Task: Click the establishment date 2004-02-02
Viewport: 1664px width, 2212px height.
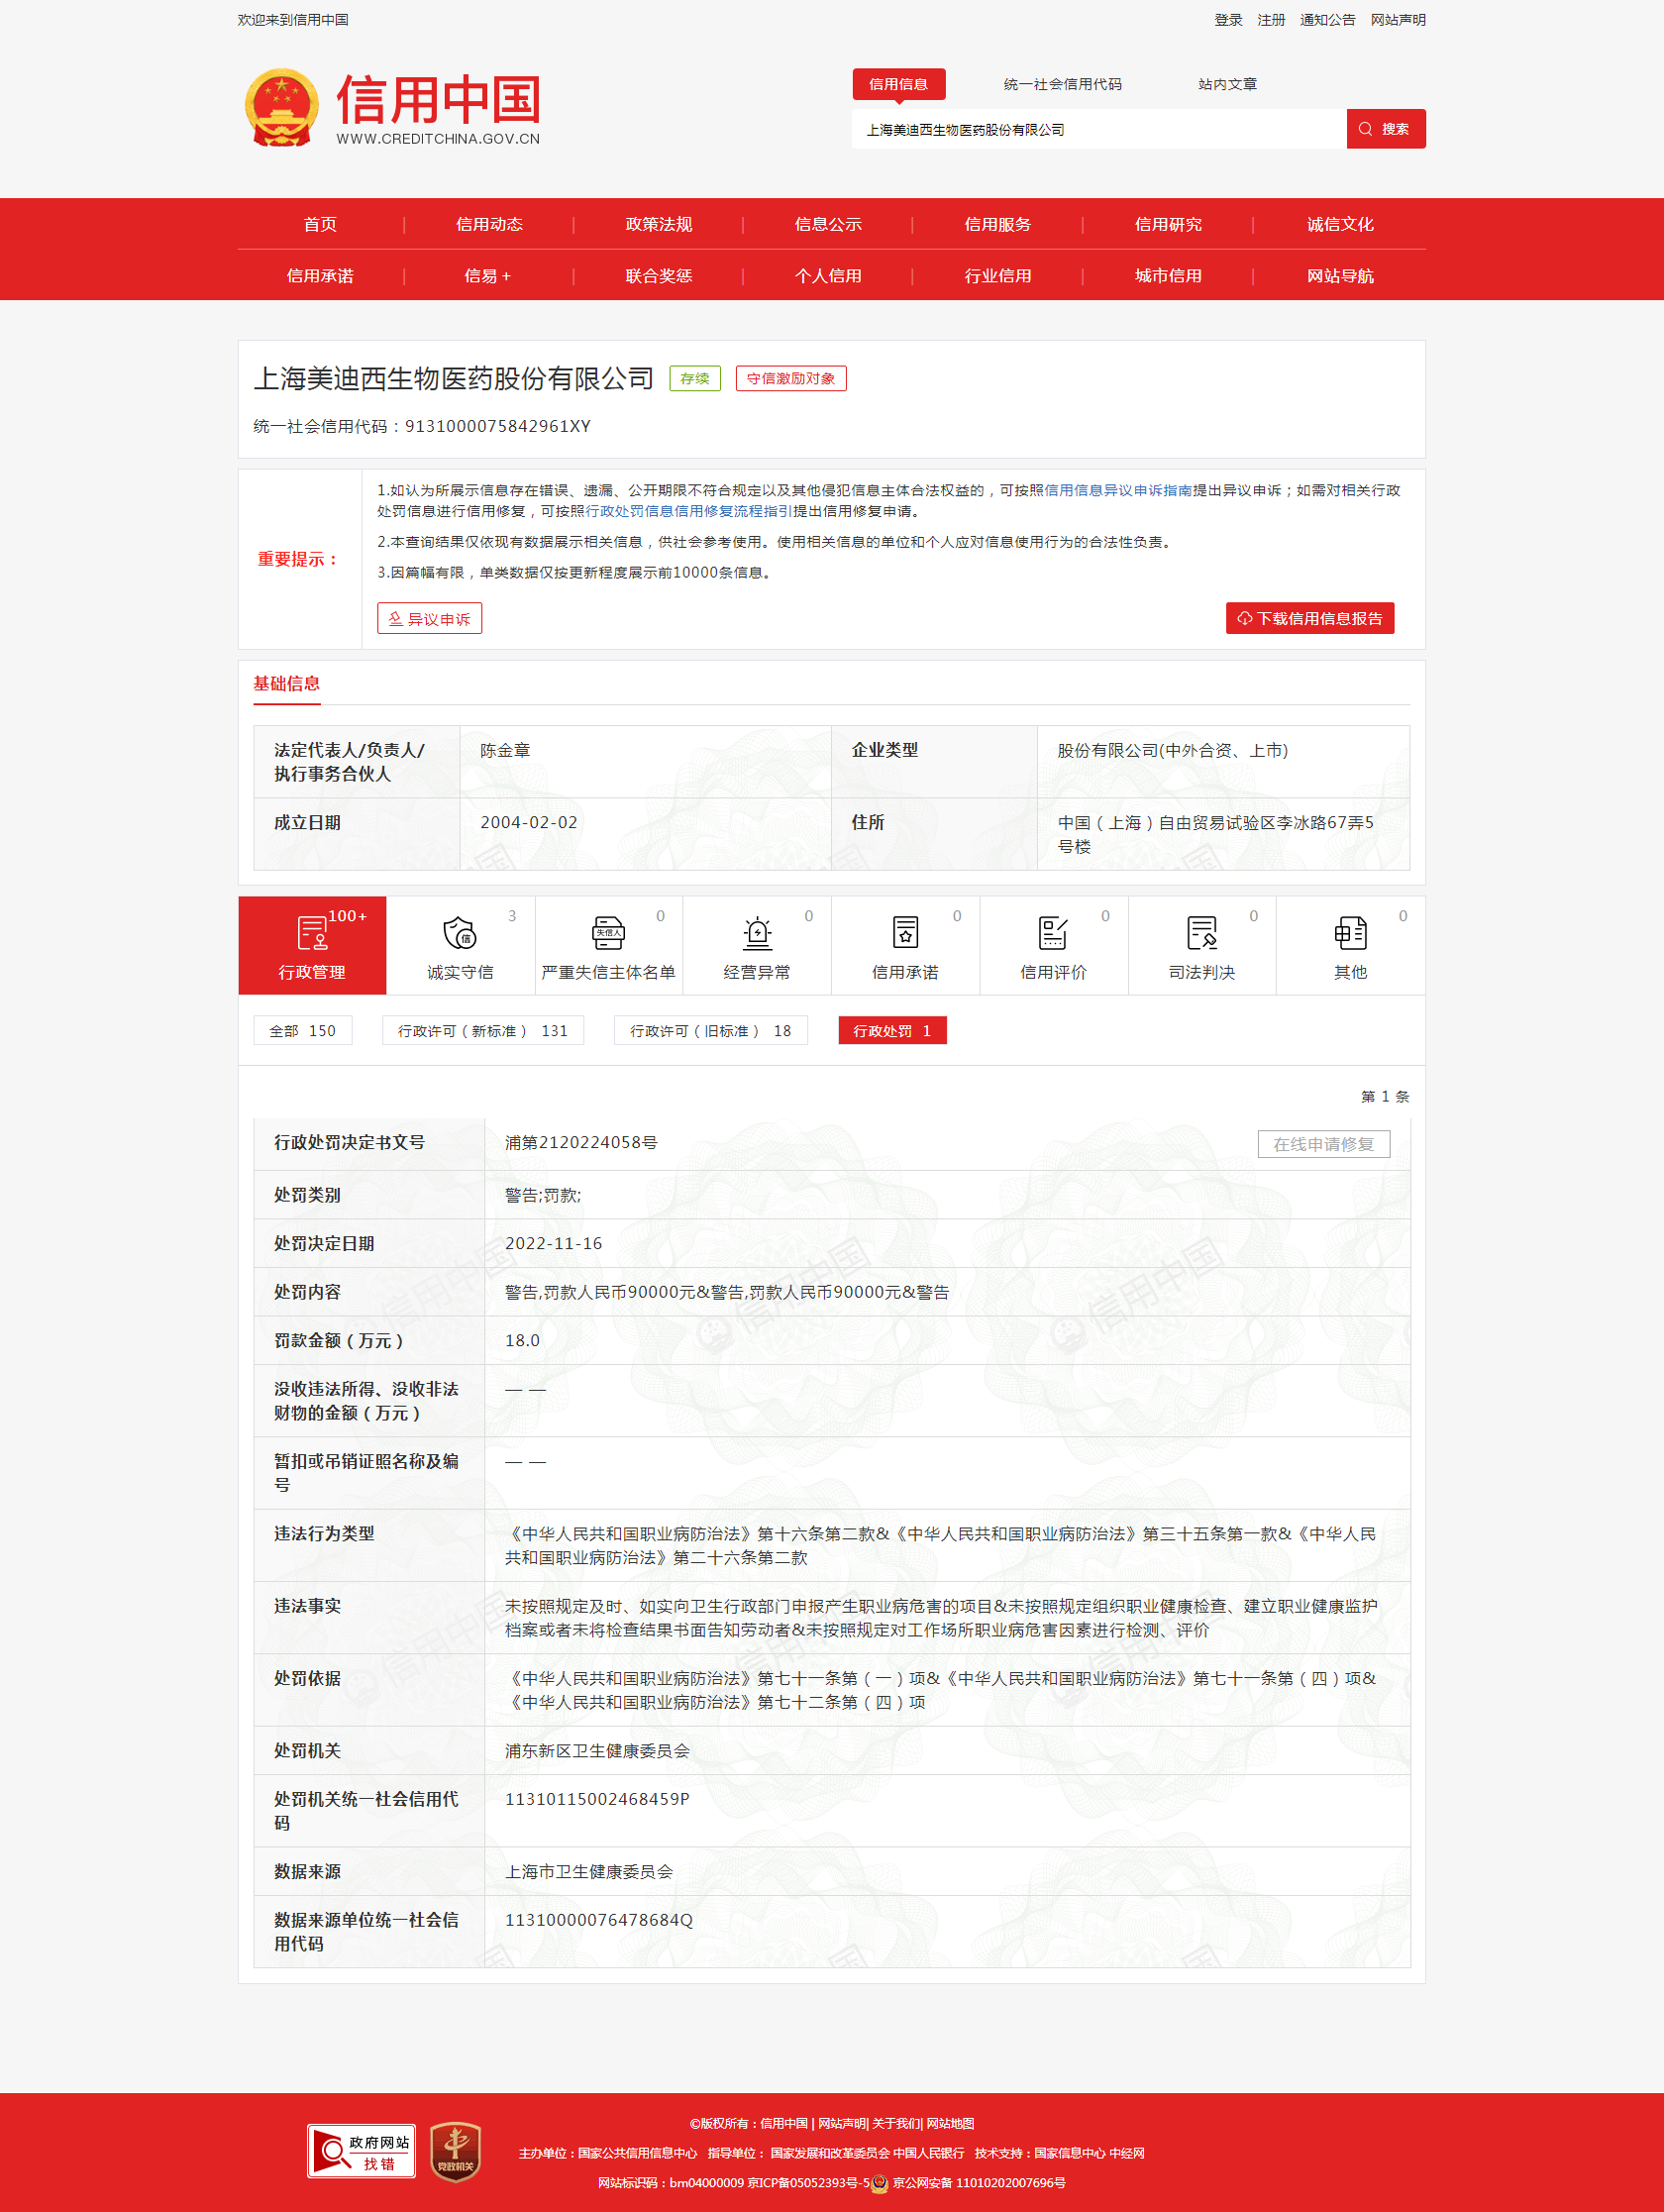Action: pos(529,823)
